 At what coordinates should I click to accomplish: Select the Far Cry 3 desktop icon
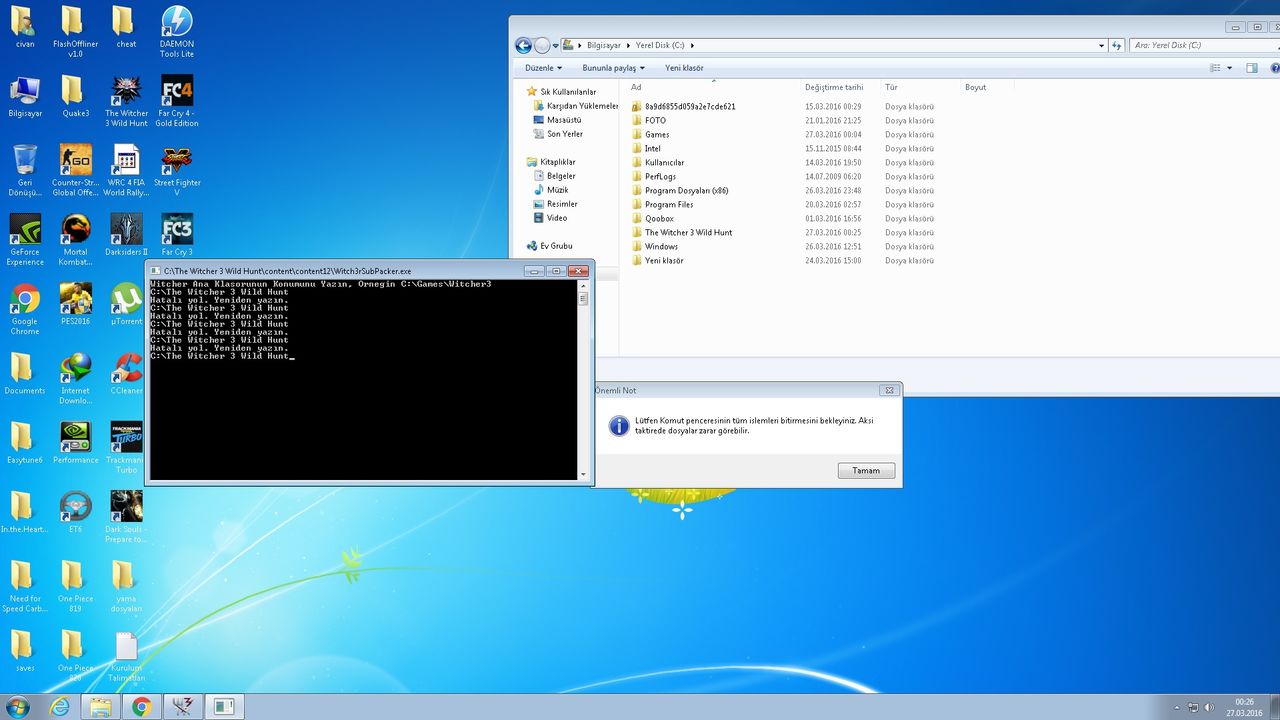tap(177, 235)
